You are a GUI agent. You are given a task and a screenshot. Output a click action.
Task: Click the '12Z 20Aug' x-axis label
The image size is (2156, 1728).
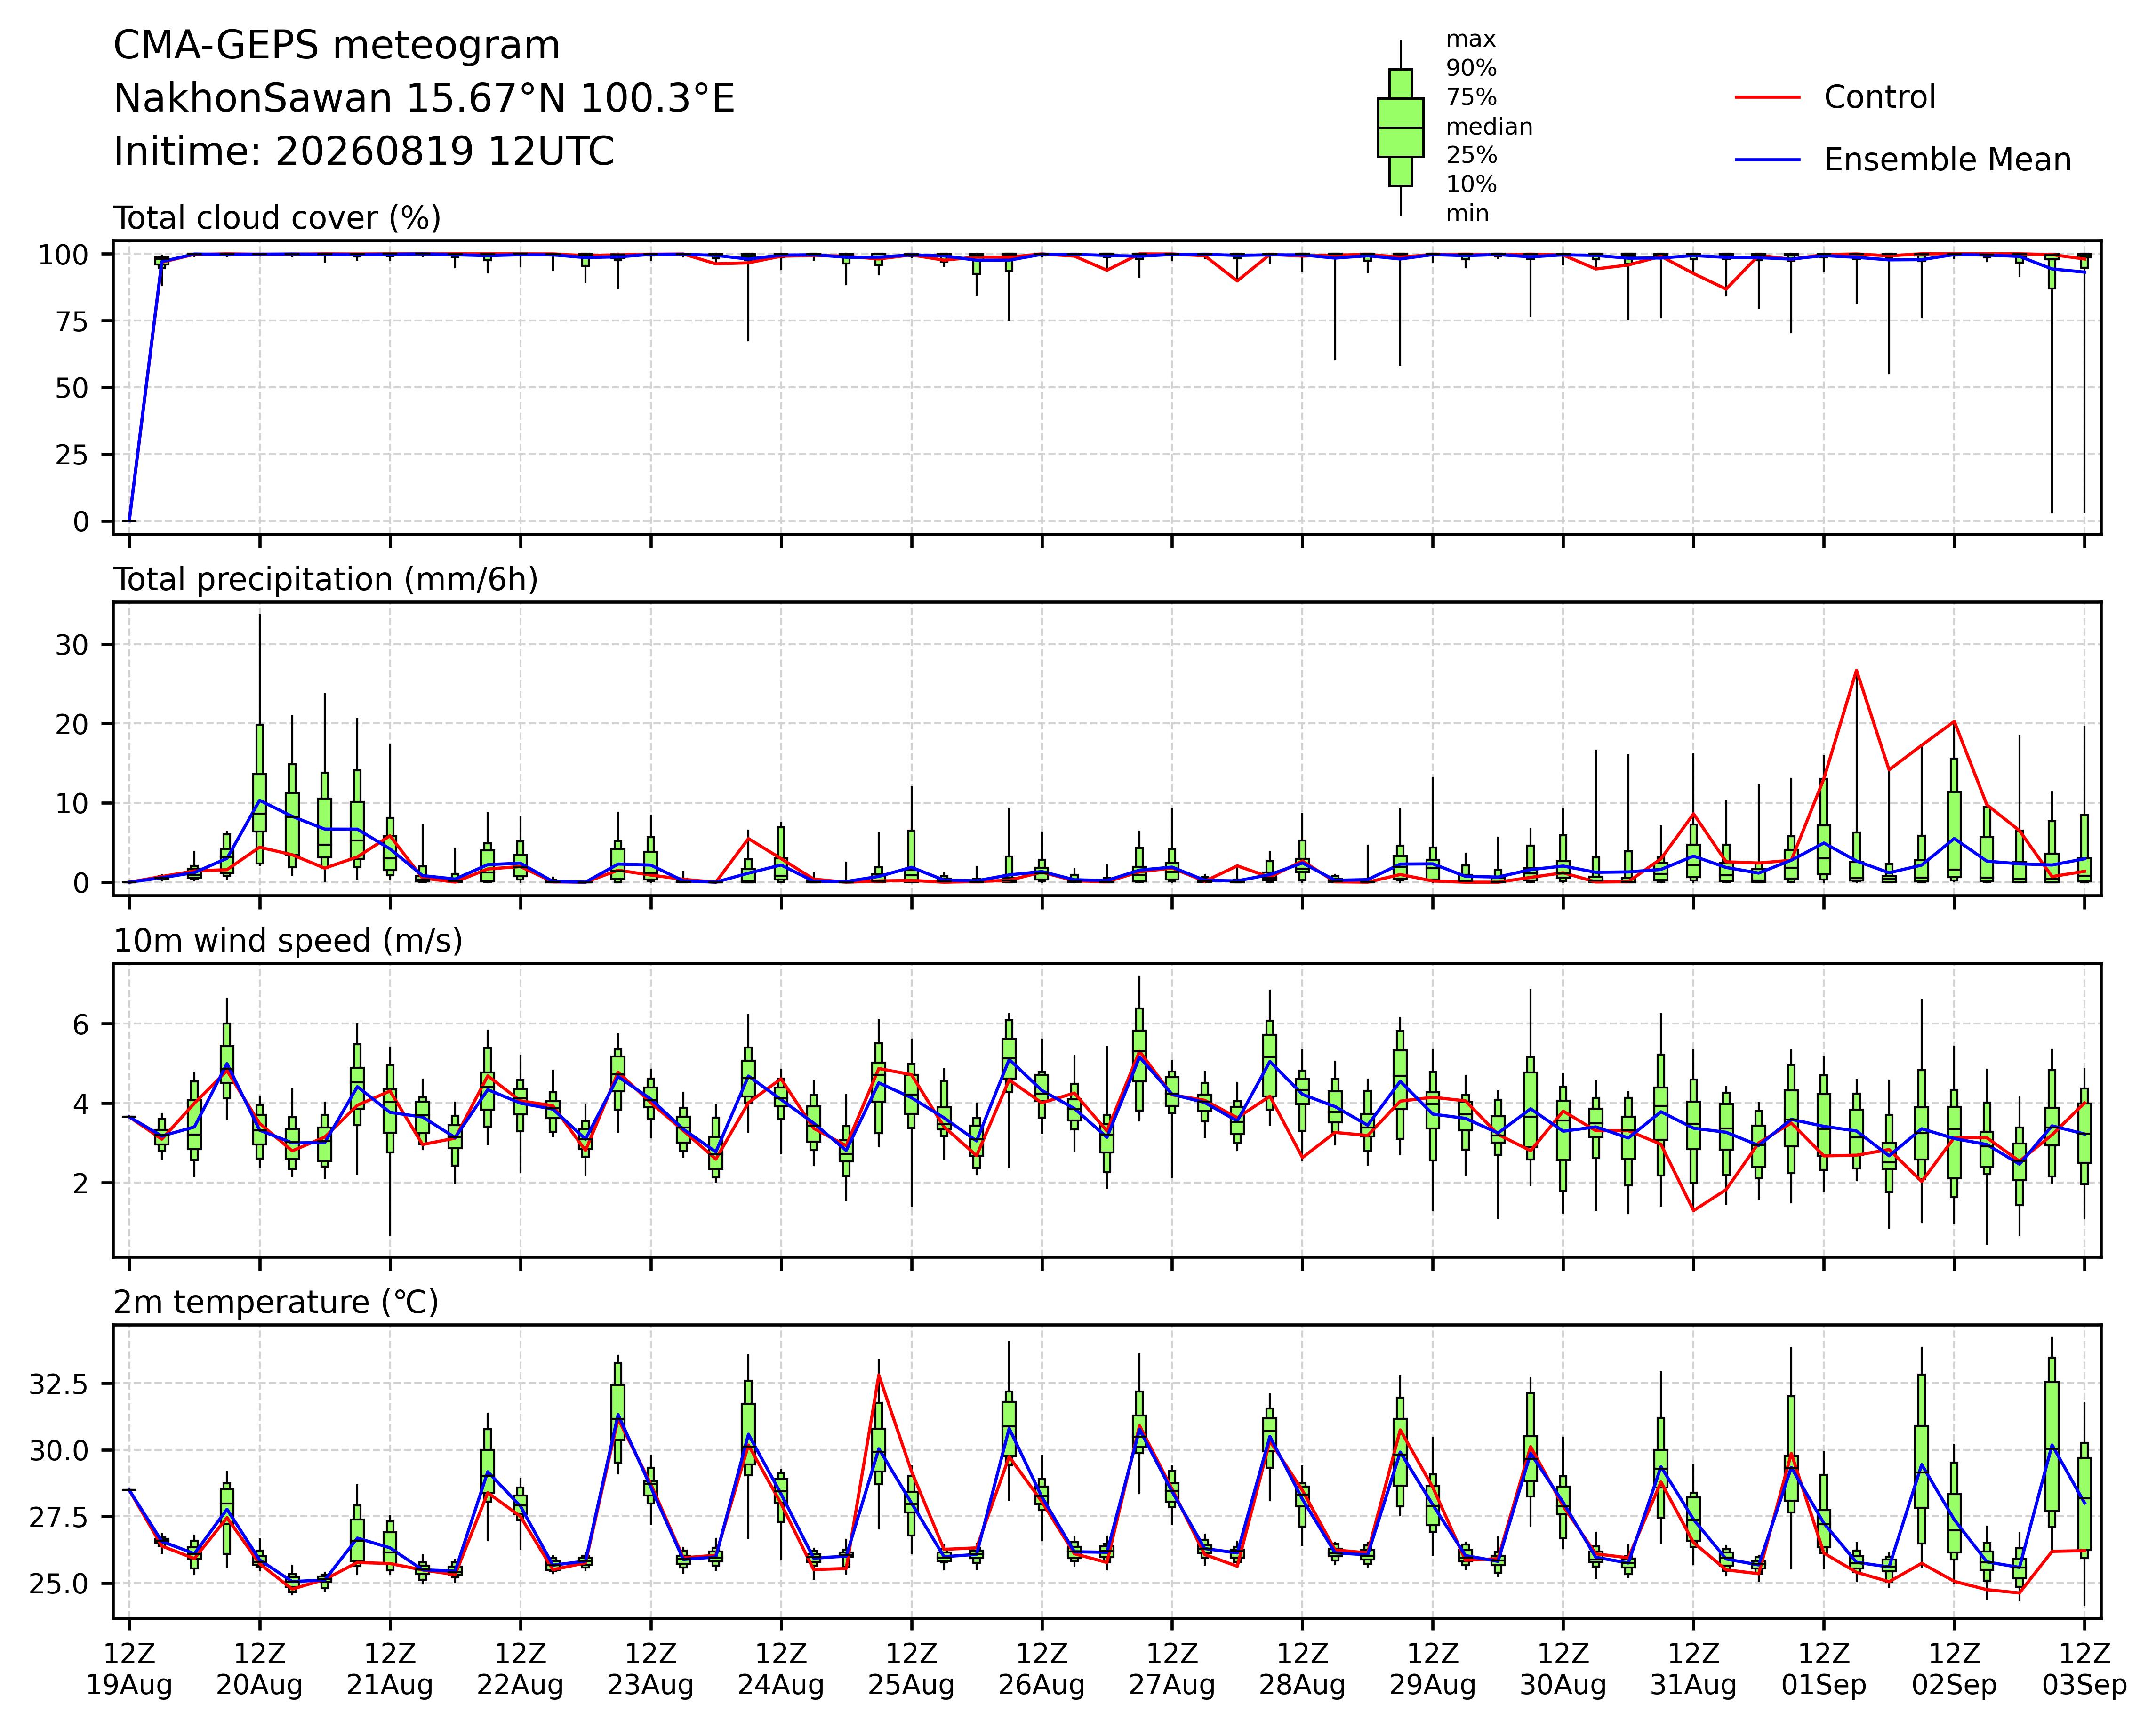coord(260,1669)
